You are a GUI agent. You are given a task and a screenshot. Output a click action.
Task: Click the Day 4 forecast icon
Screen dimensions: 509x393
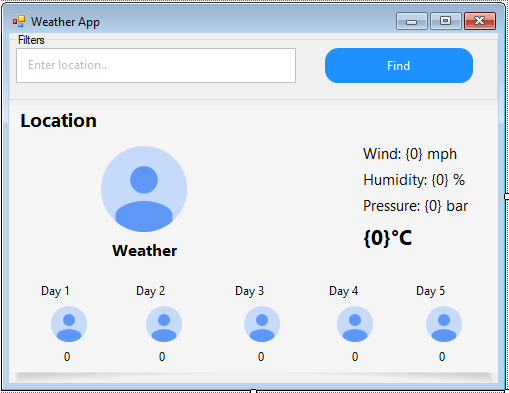pyautogui.click(x=355, y=324)
